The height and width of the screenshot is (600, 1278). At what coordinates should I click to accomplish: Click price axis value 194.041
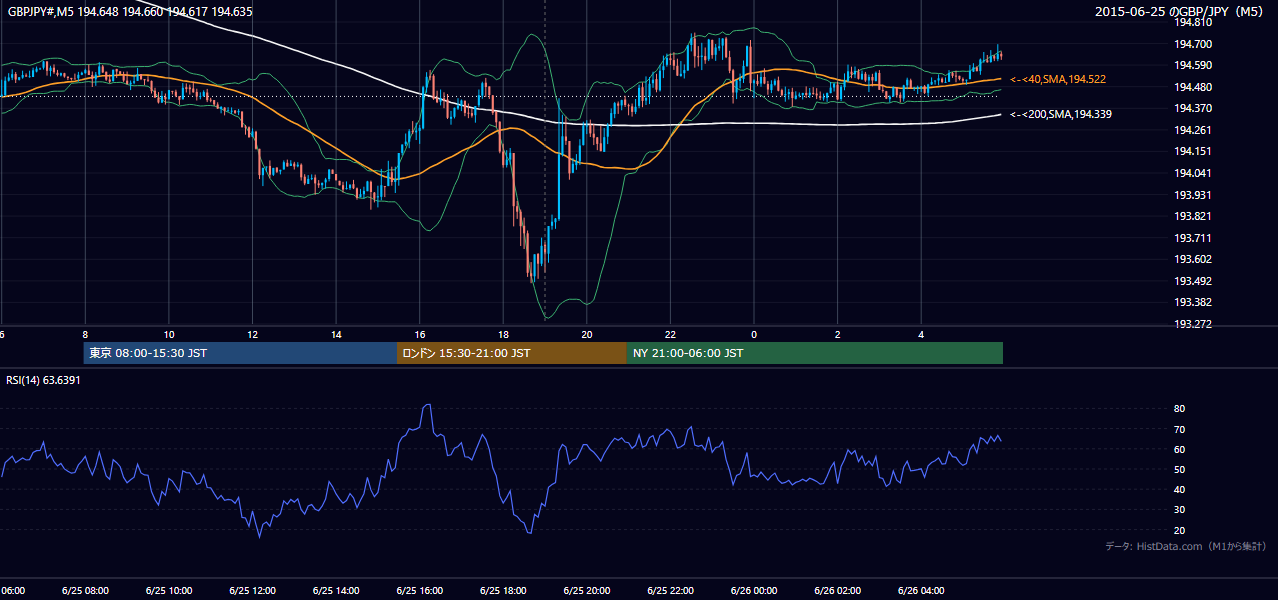pyautogui.click(x=1193, y=173)
